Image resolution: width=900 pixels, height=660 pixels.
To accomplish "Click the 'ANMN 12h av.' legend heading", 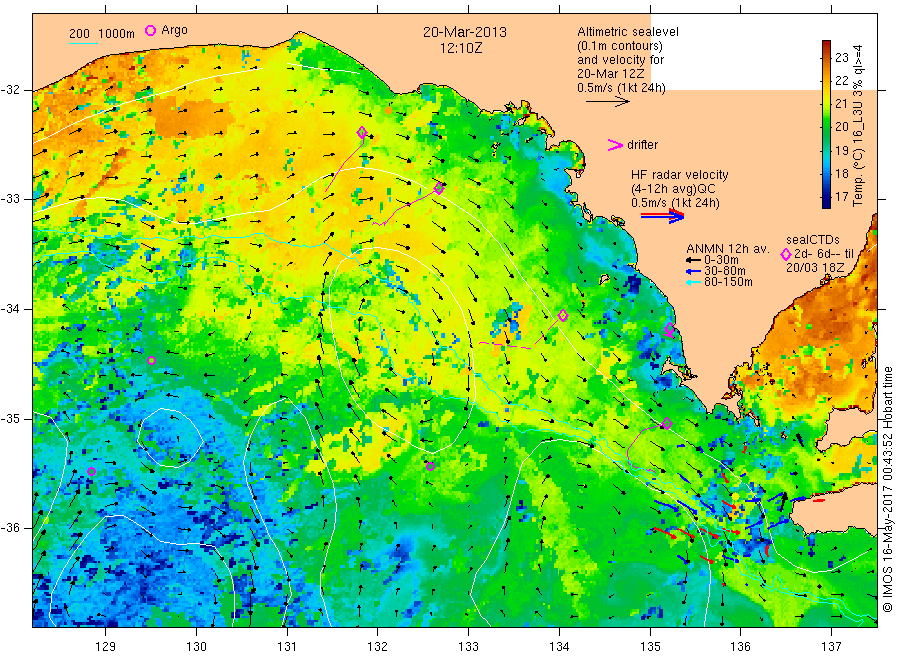I will coord(728,249).
